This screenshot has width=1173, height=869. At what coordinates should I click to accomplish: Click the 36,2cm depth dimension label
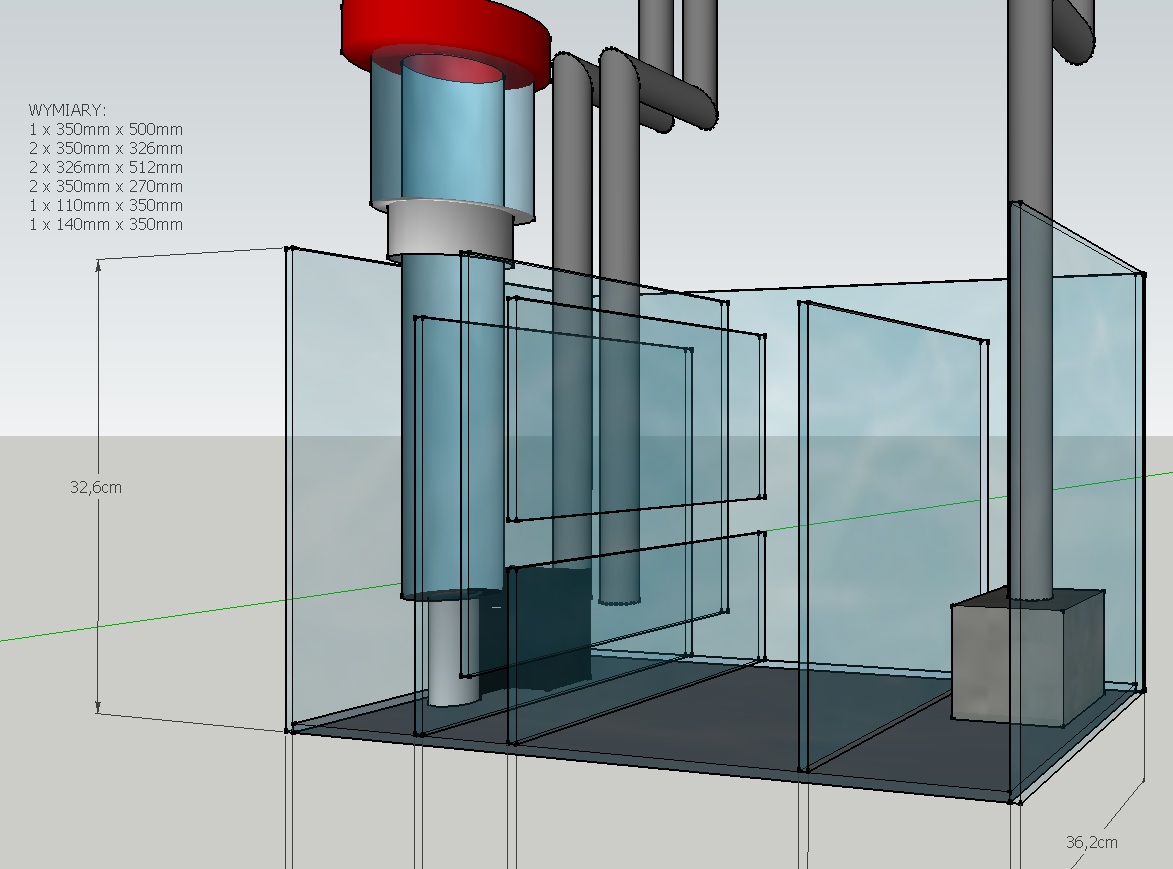(x=1091, y=842)
